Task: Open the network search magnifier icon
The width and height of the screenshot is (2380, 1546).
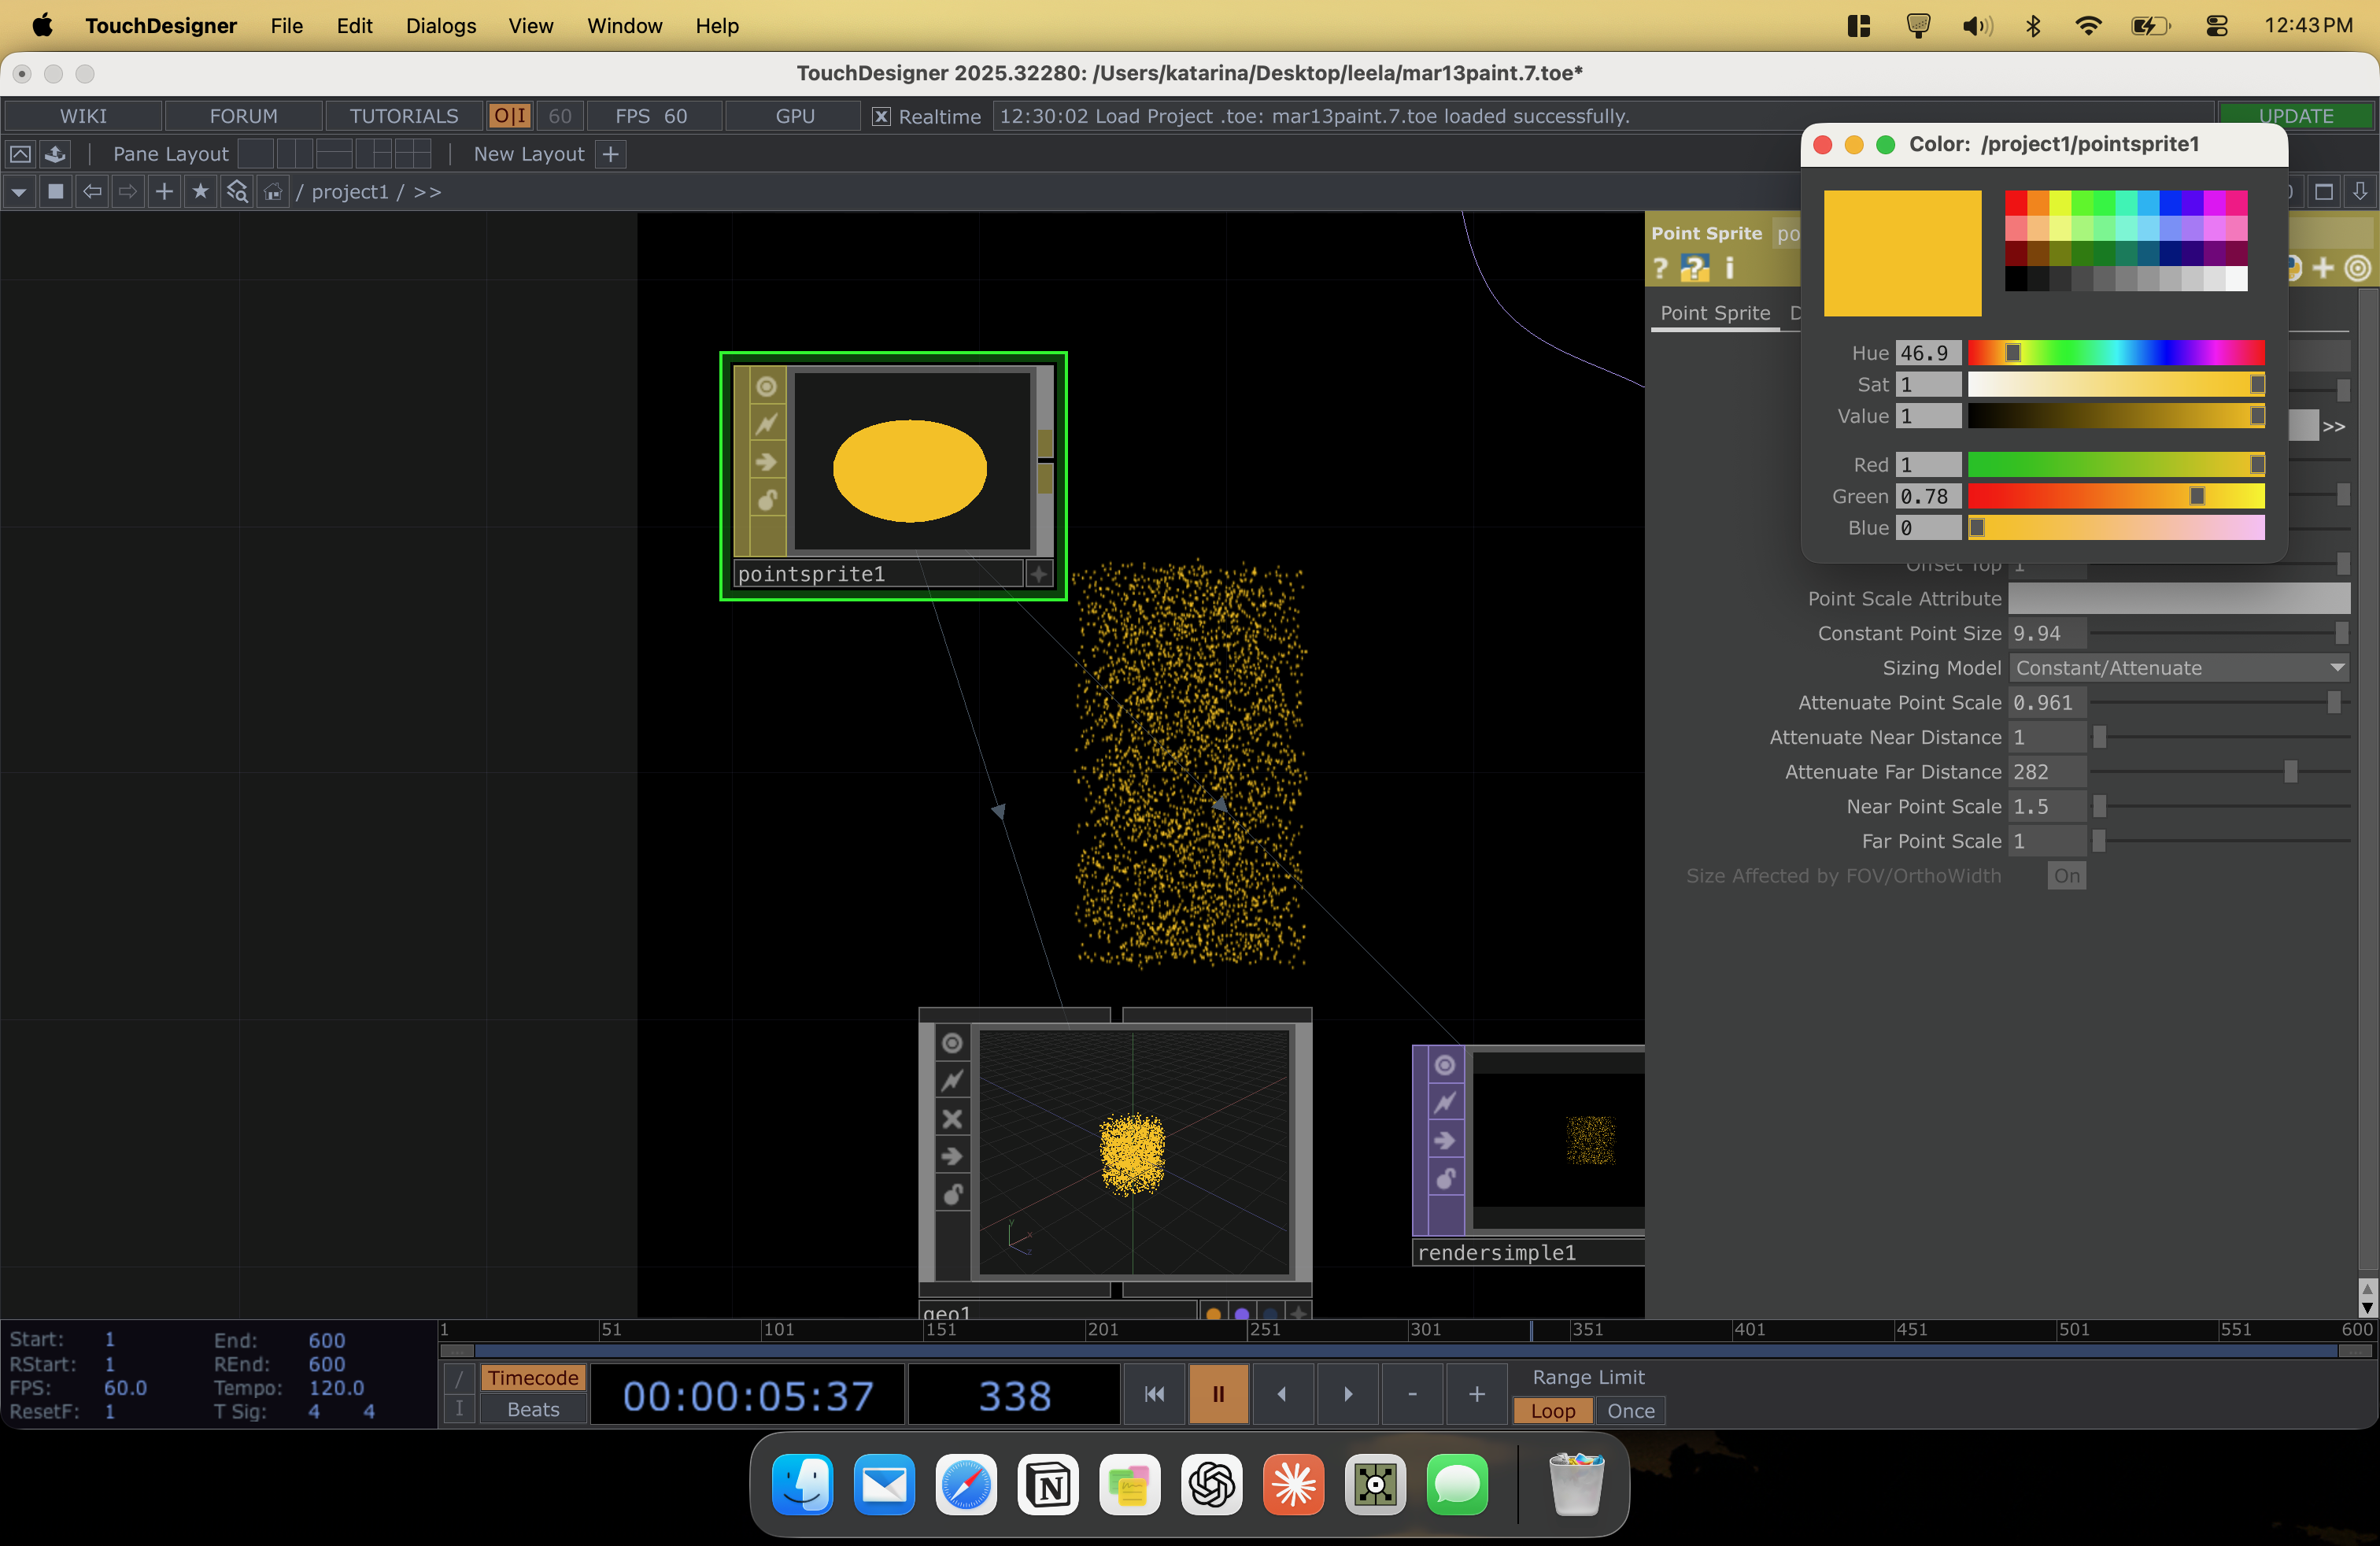Action: coord(237,191)
